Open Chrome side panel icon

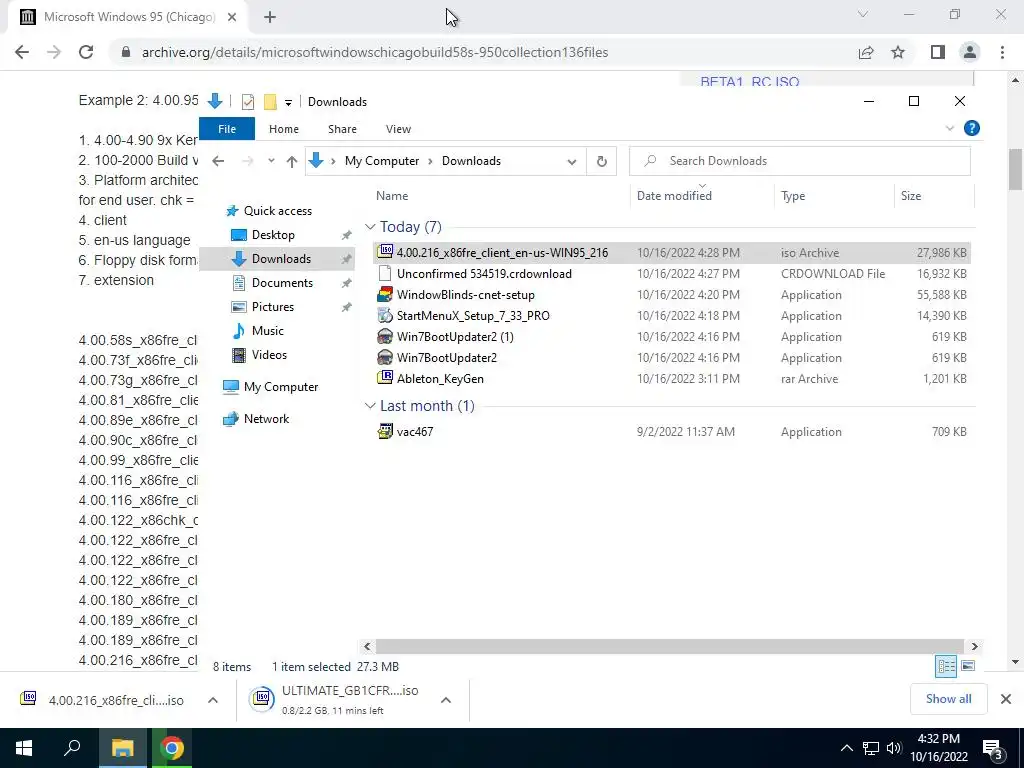coord(938,52)
